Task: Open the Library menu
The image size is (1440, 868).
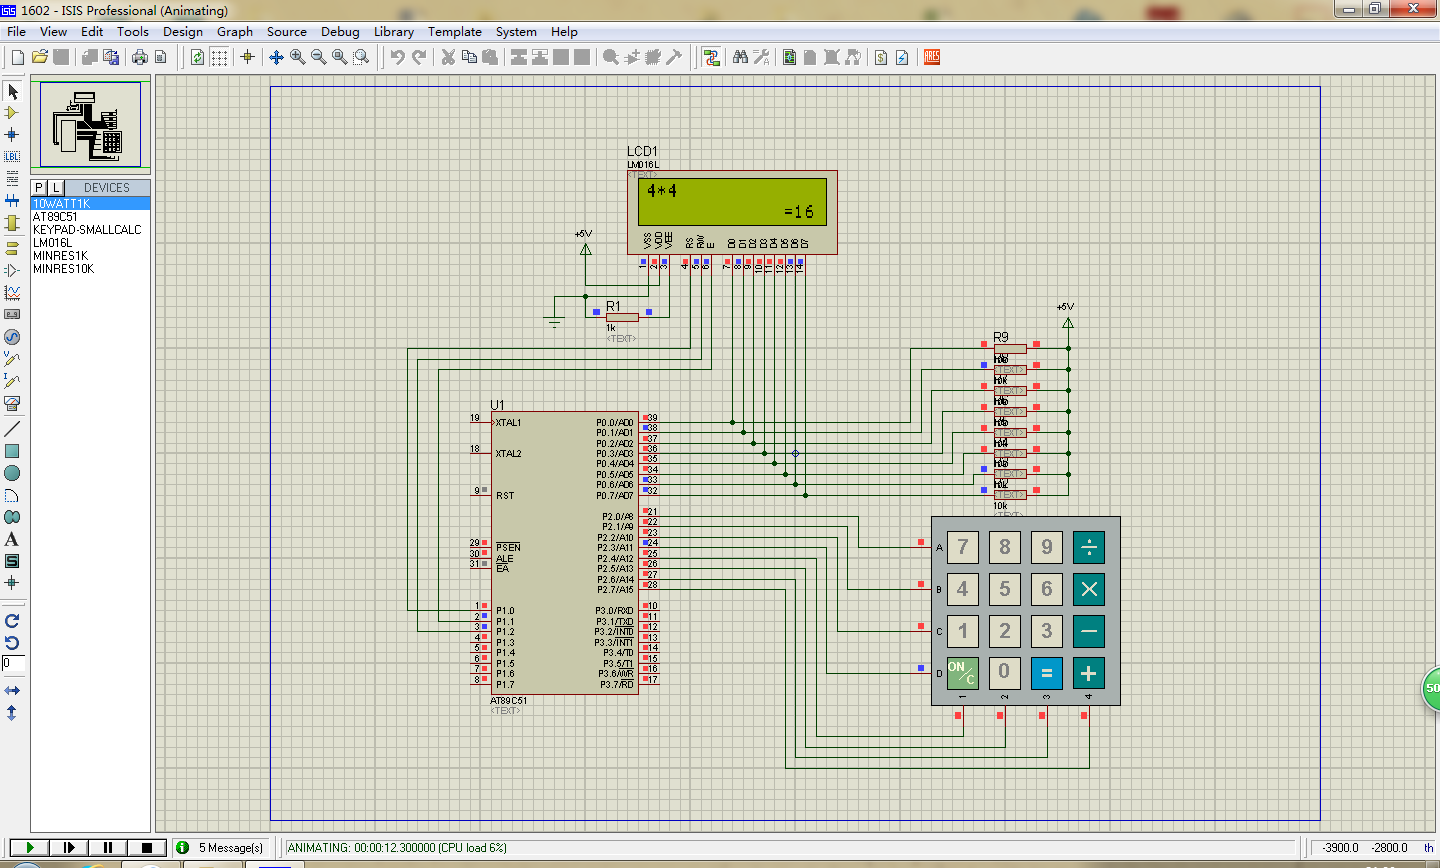Action: coord(394,32)
